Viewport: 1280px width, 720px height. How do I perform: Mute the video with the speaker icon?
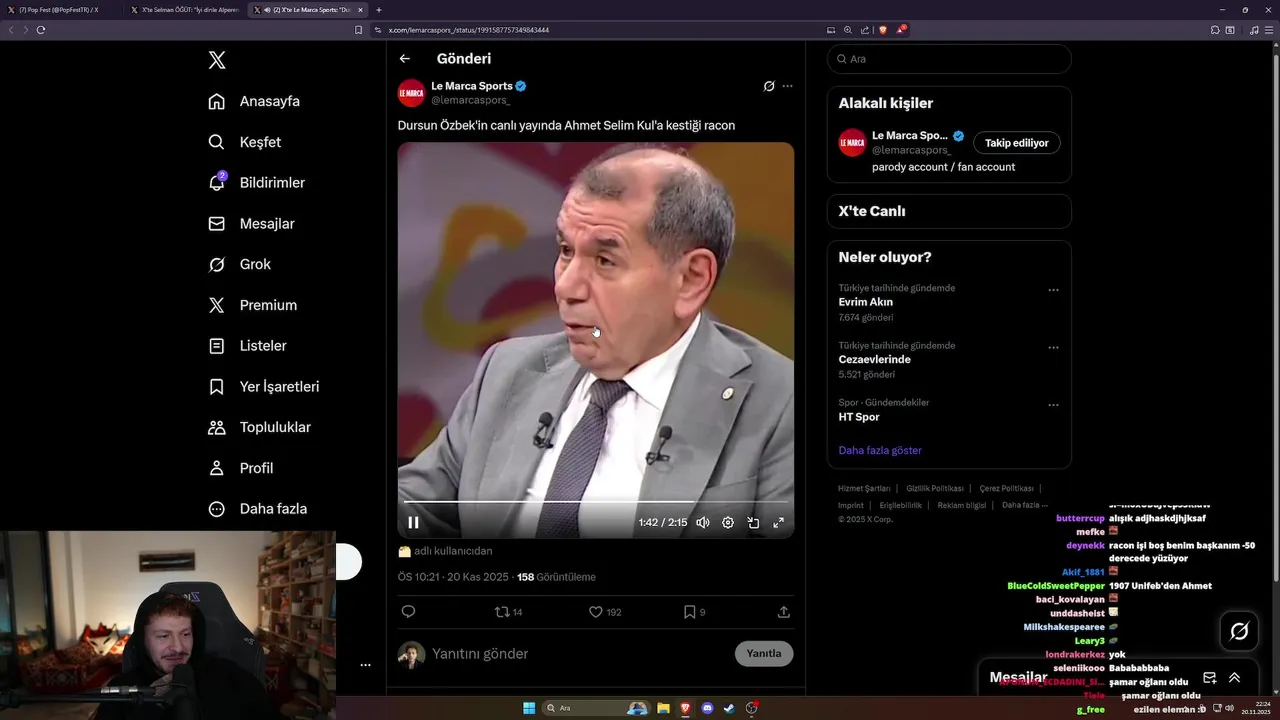point(703,522)
